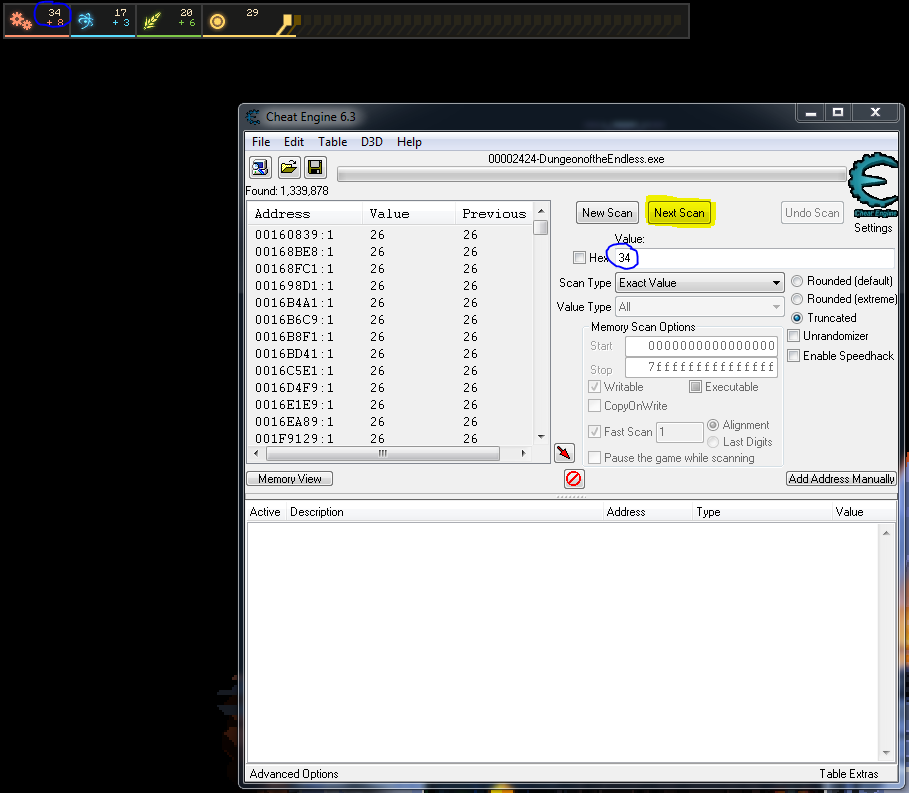This screenshot has width=909, height=793.
Task: Click results list scroll right arrow
Action: point(523,453)
